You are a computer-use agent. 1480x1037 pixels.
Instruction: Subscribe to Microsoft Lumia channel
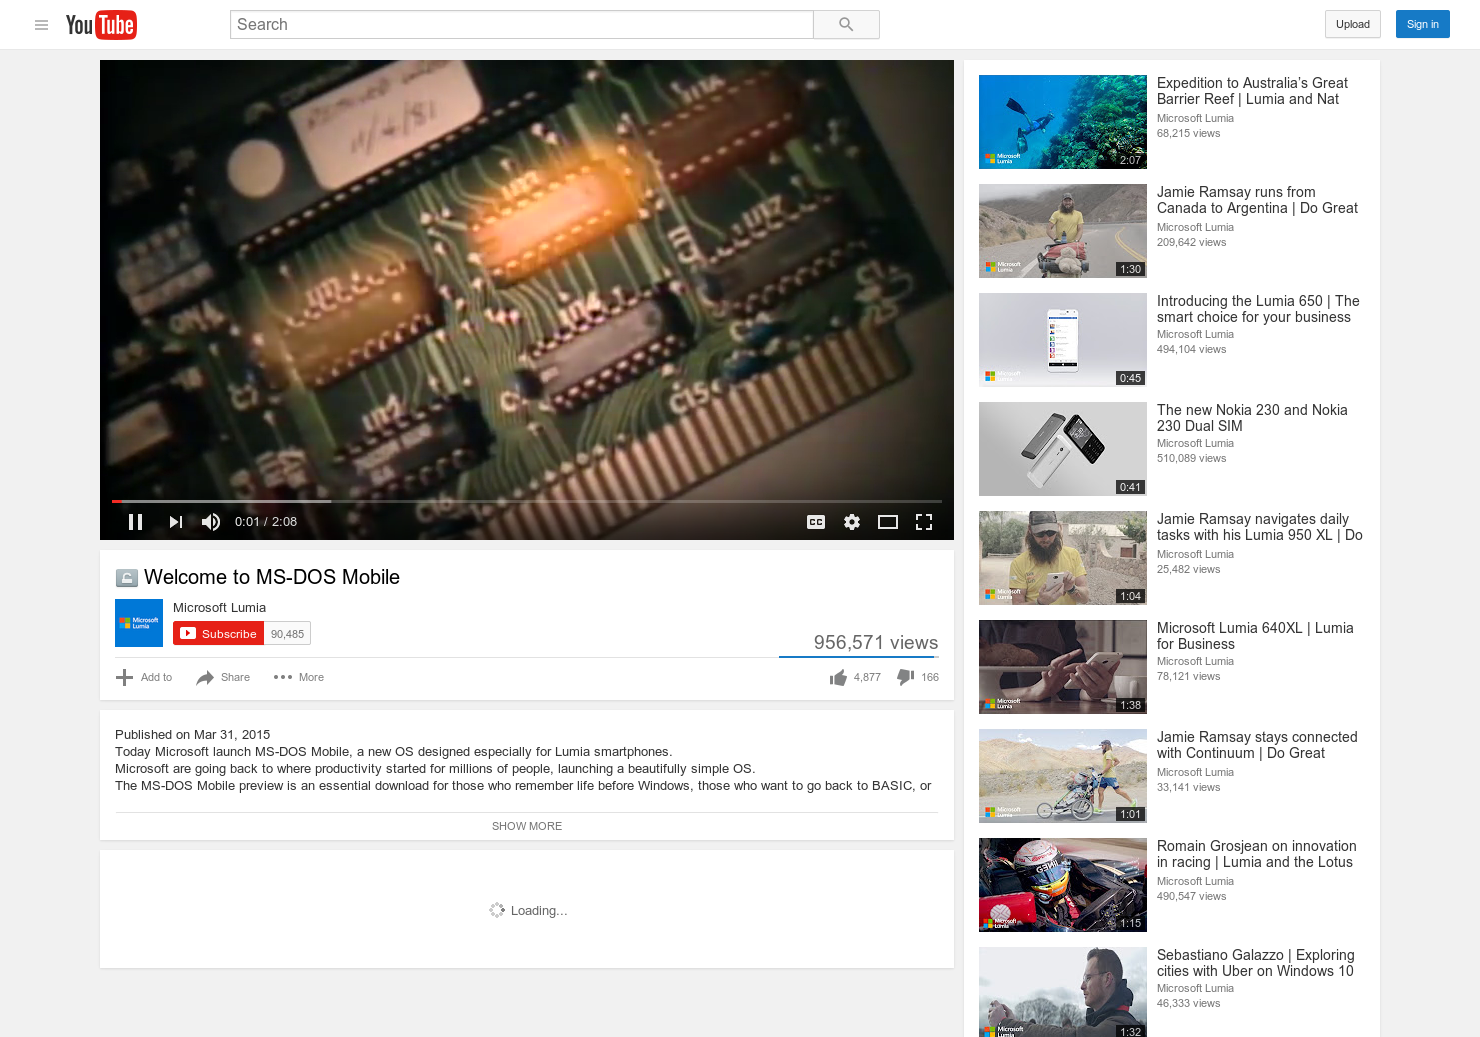coord(218,634)
